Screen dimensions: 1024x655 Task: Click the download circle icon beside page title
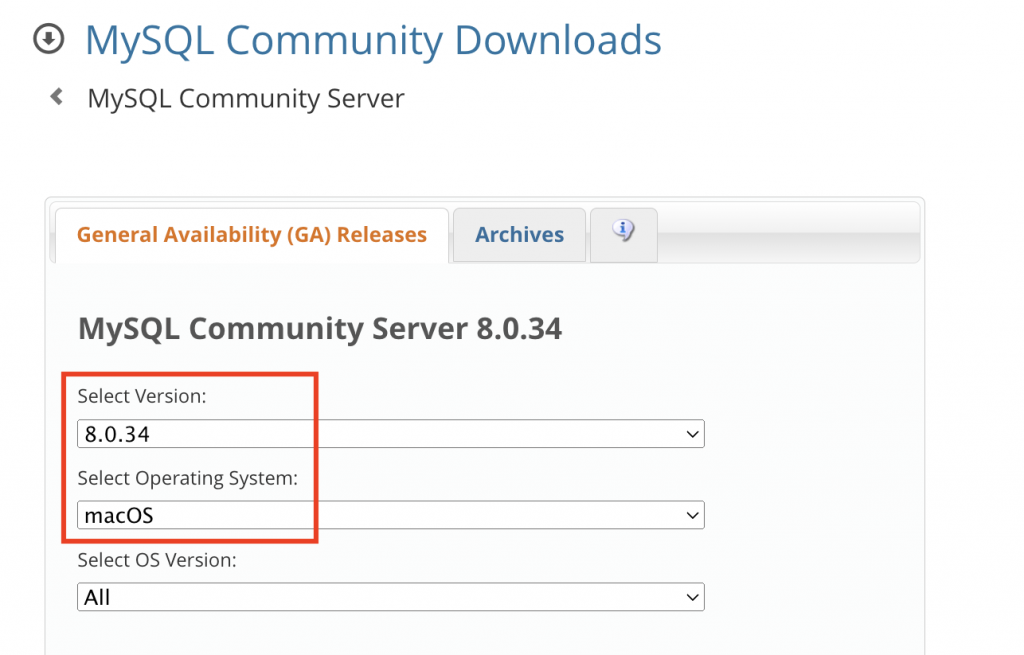coord(49,39)
